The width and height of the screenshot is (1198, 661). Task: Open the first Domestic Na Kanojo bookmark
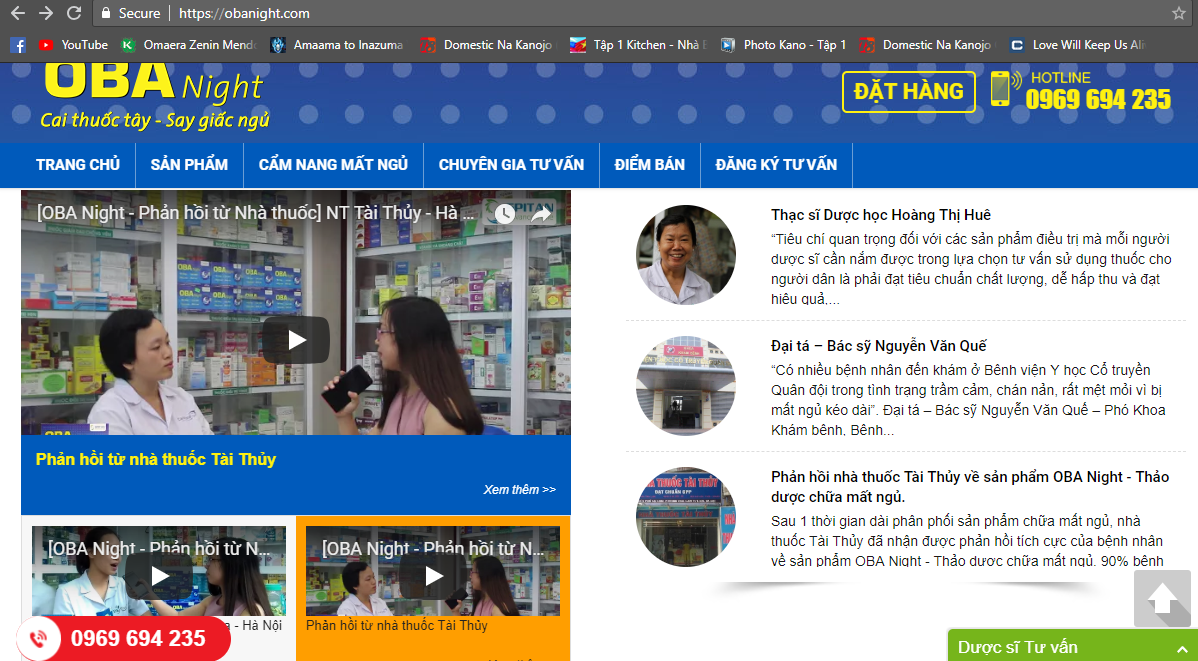487,45
